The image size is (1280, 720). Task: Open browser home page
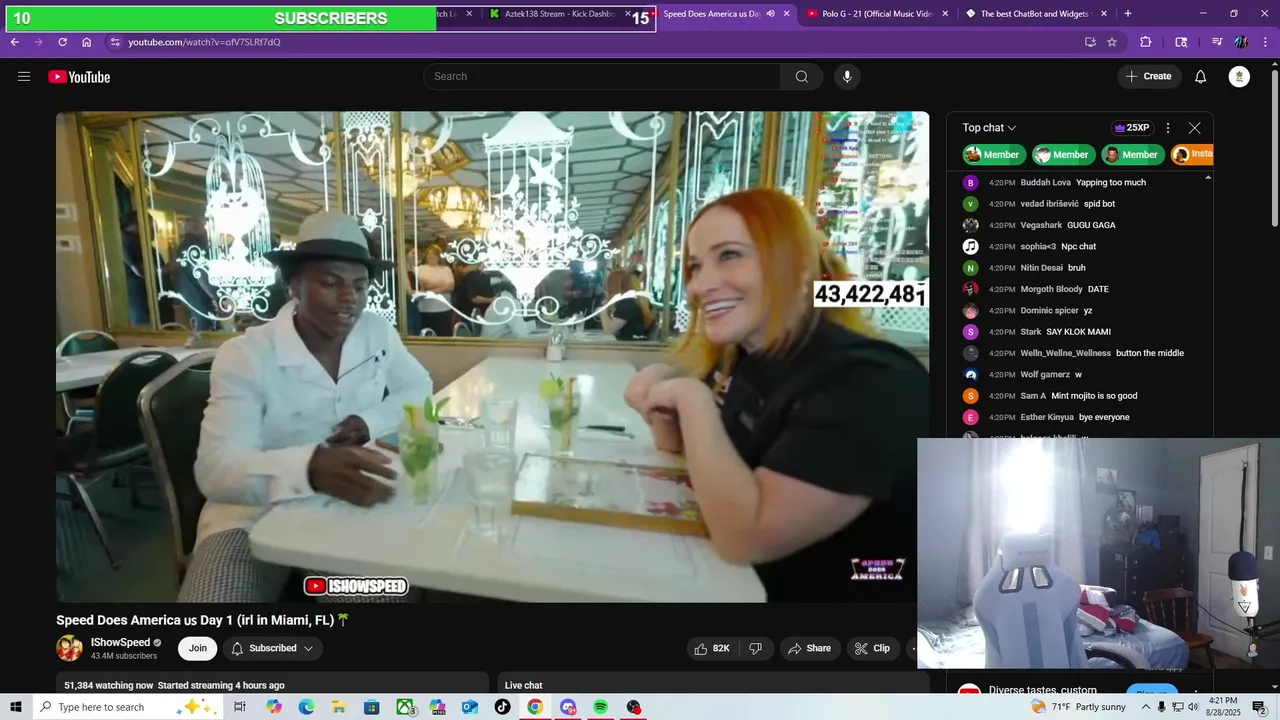pyautogui.click(x=87, y=42)
